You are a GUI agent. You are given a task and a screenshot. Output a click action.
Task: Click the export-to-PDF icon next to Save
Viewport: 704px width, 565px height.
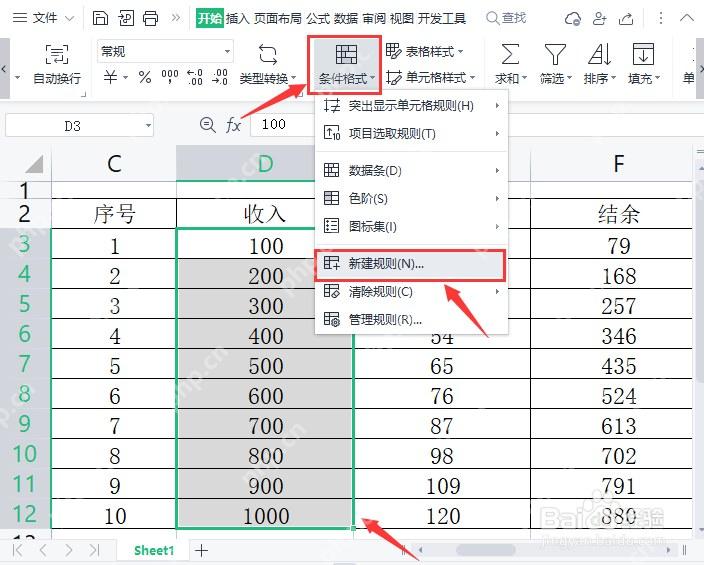126,18
